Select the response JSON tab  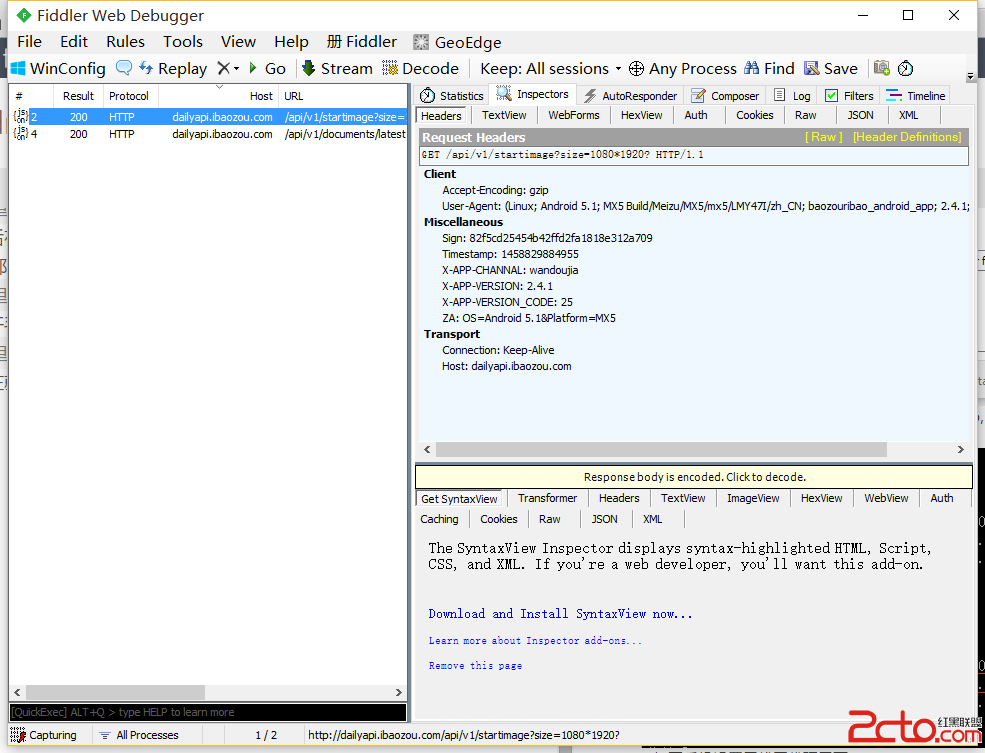(x=604, y=519)
